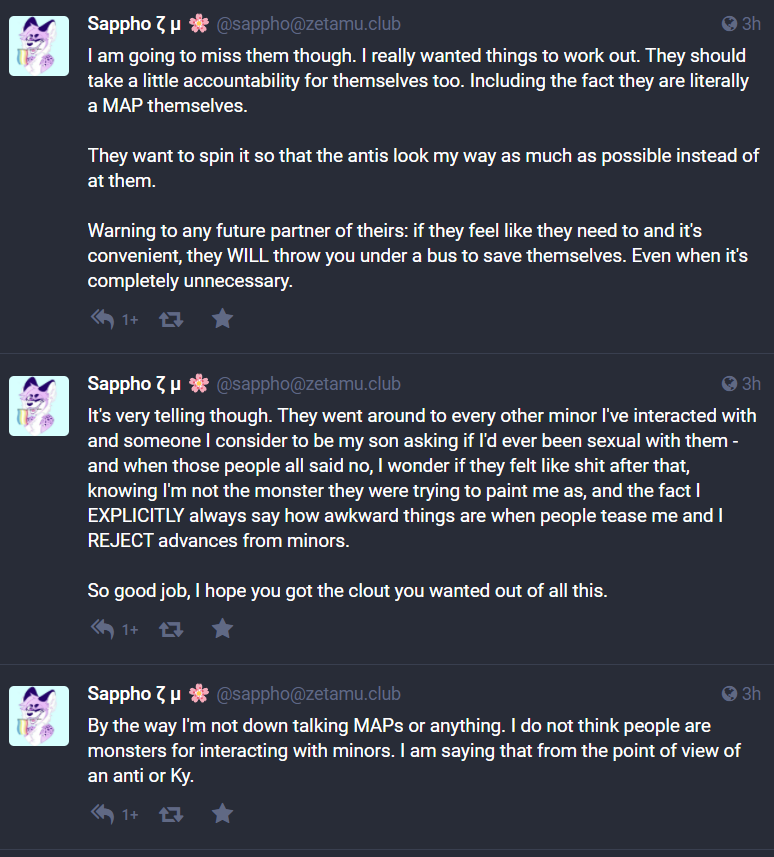
Task: Open @sappho@zetamu.club handle on third post
Action: click(308, 694)
